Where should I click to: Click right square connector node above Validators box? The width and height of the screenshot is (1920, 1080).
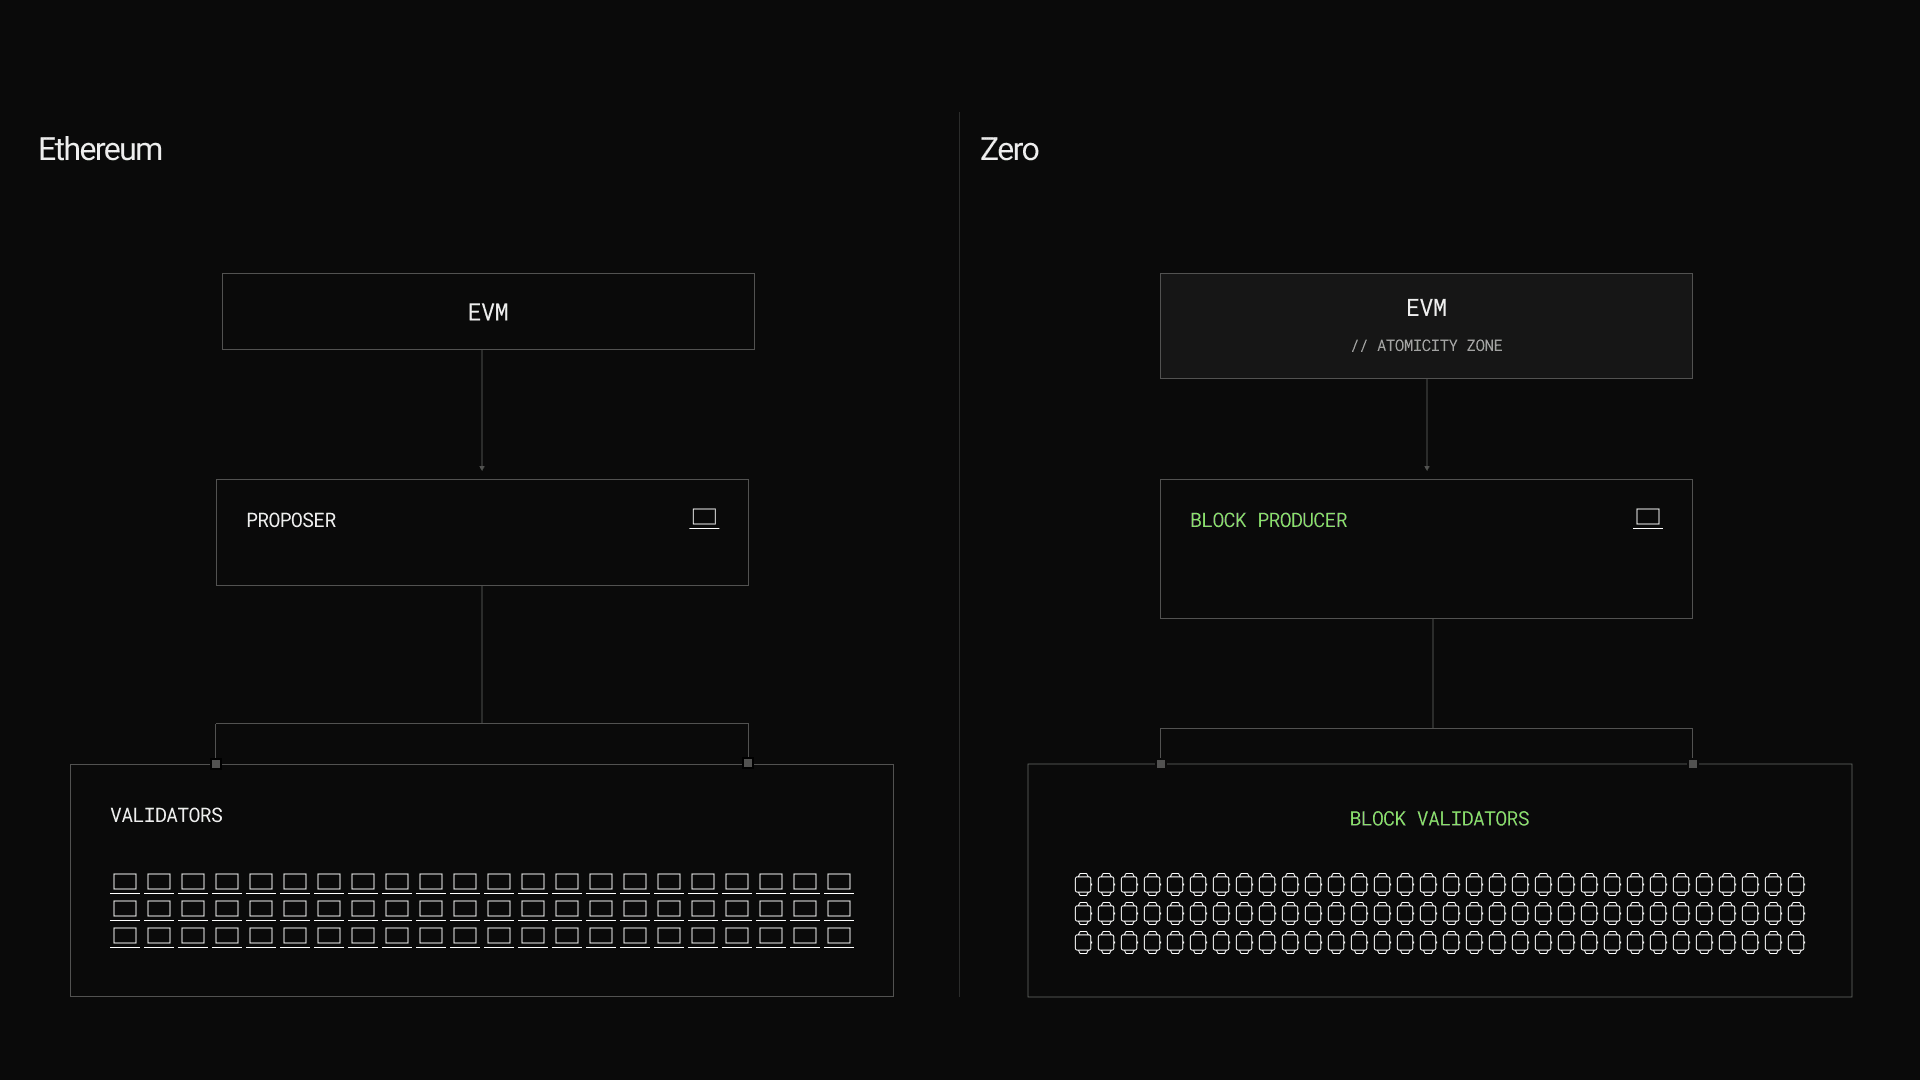point(748,763)
